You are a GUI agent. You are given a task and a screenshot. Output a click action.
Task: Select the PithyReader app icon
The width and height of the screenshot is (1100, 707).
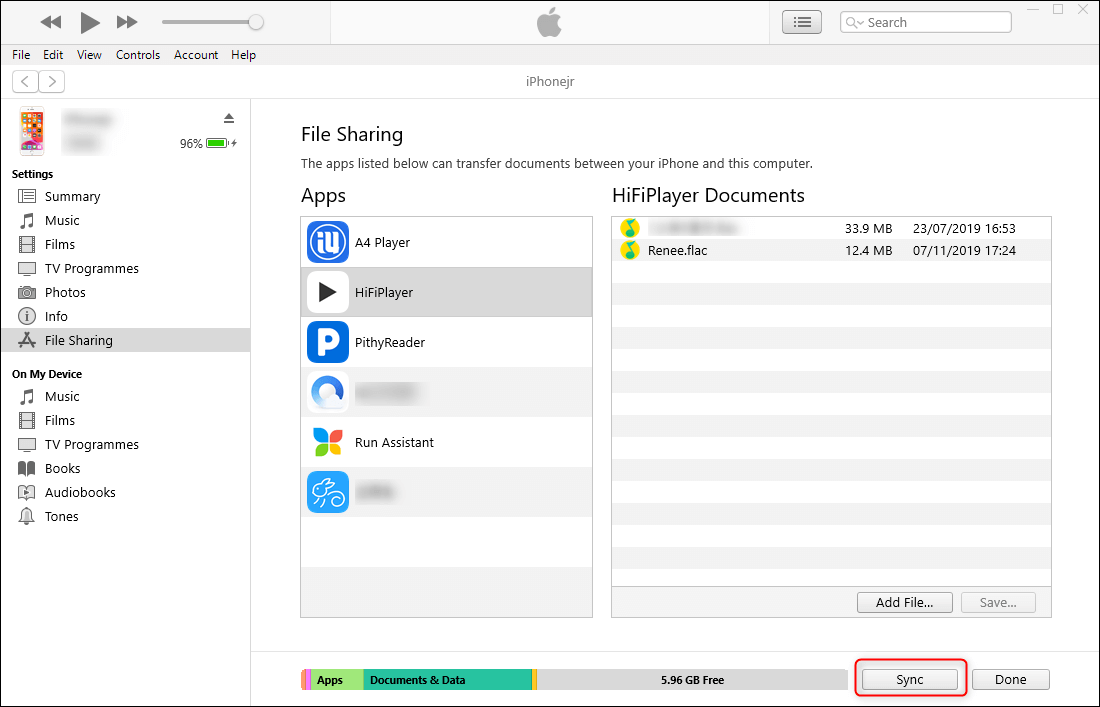328,342
